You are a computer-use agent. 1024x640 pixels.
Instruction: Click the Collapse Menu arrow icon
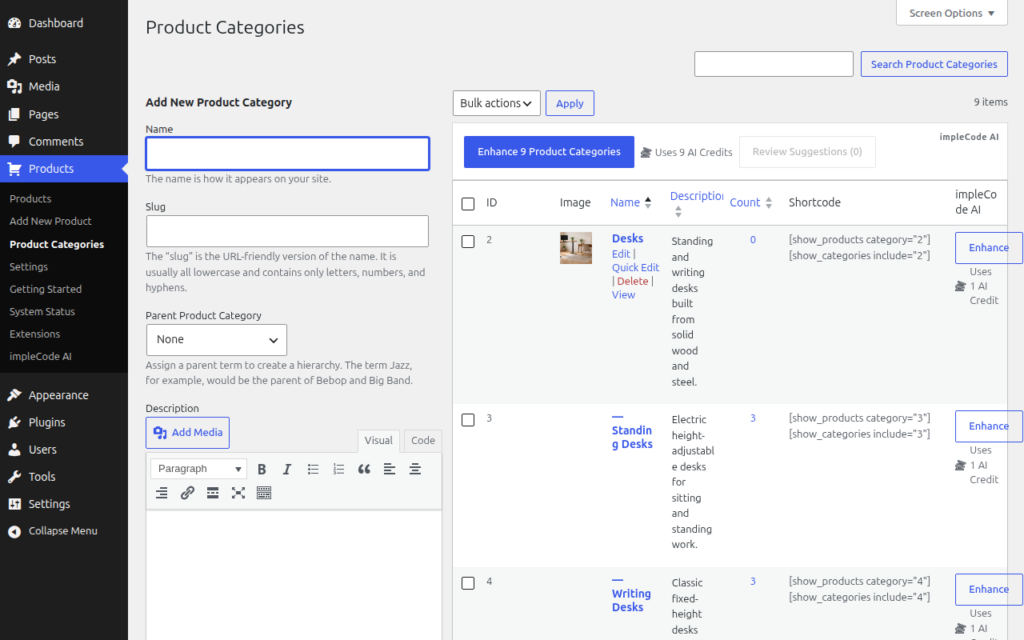click(14, 532)
